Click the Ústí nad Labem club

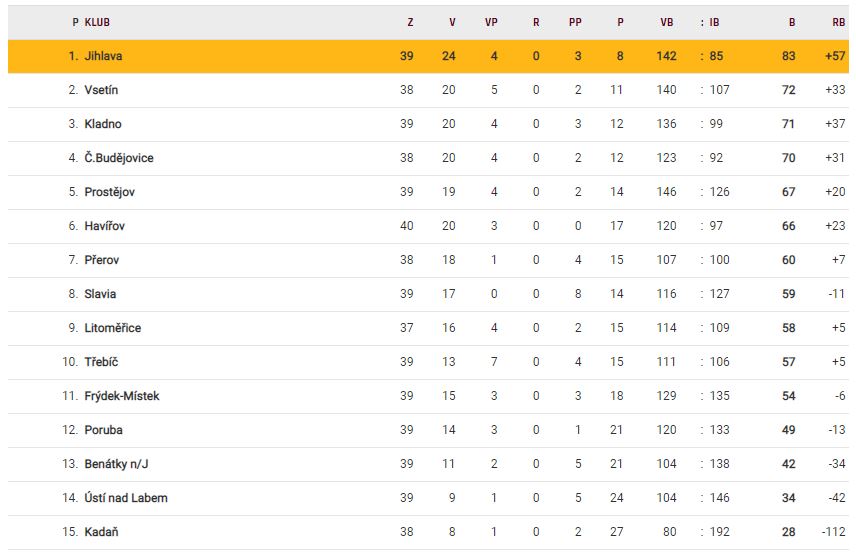coord(126,498)
